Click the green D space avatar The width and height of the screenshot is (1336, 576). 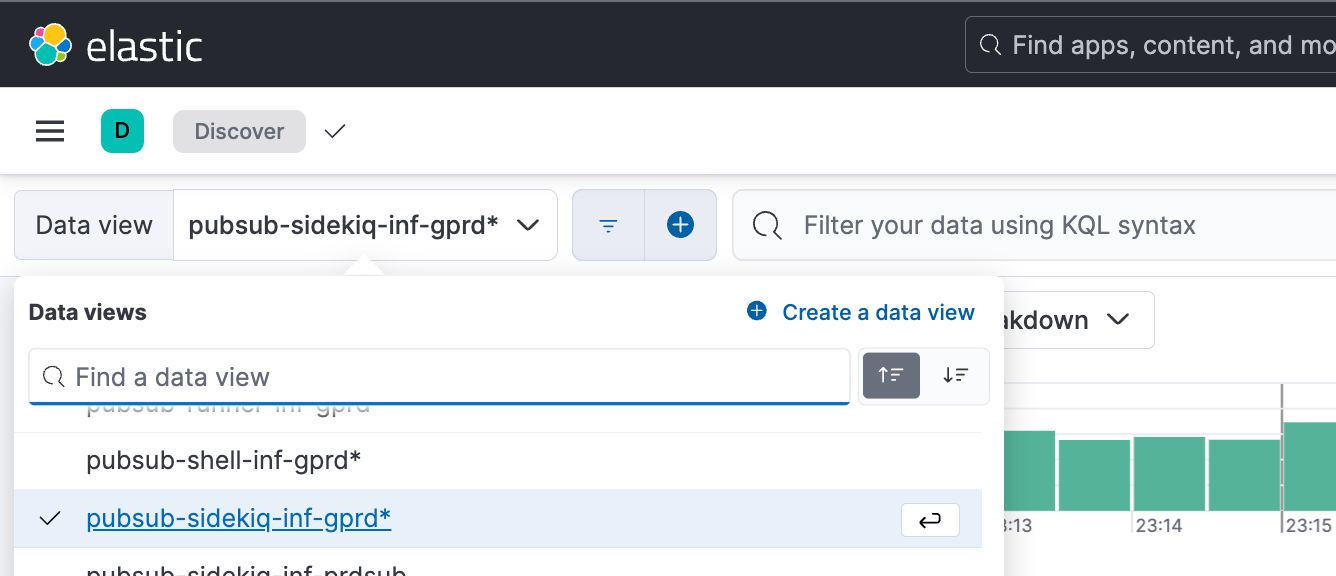122,131
